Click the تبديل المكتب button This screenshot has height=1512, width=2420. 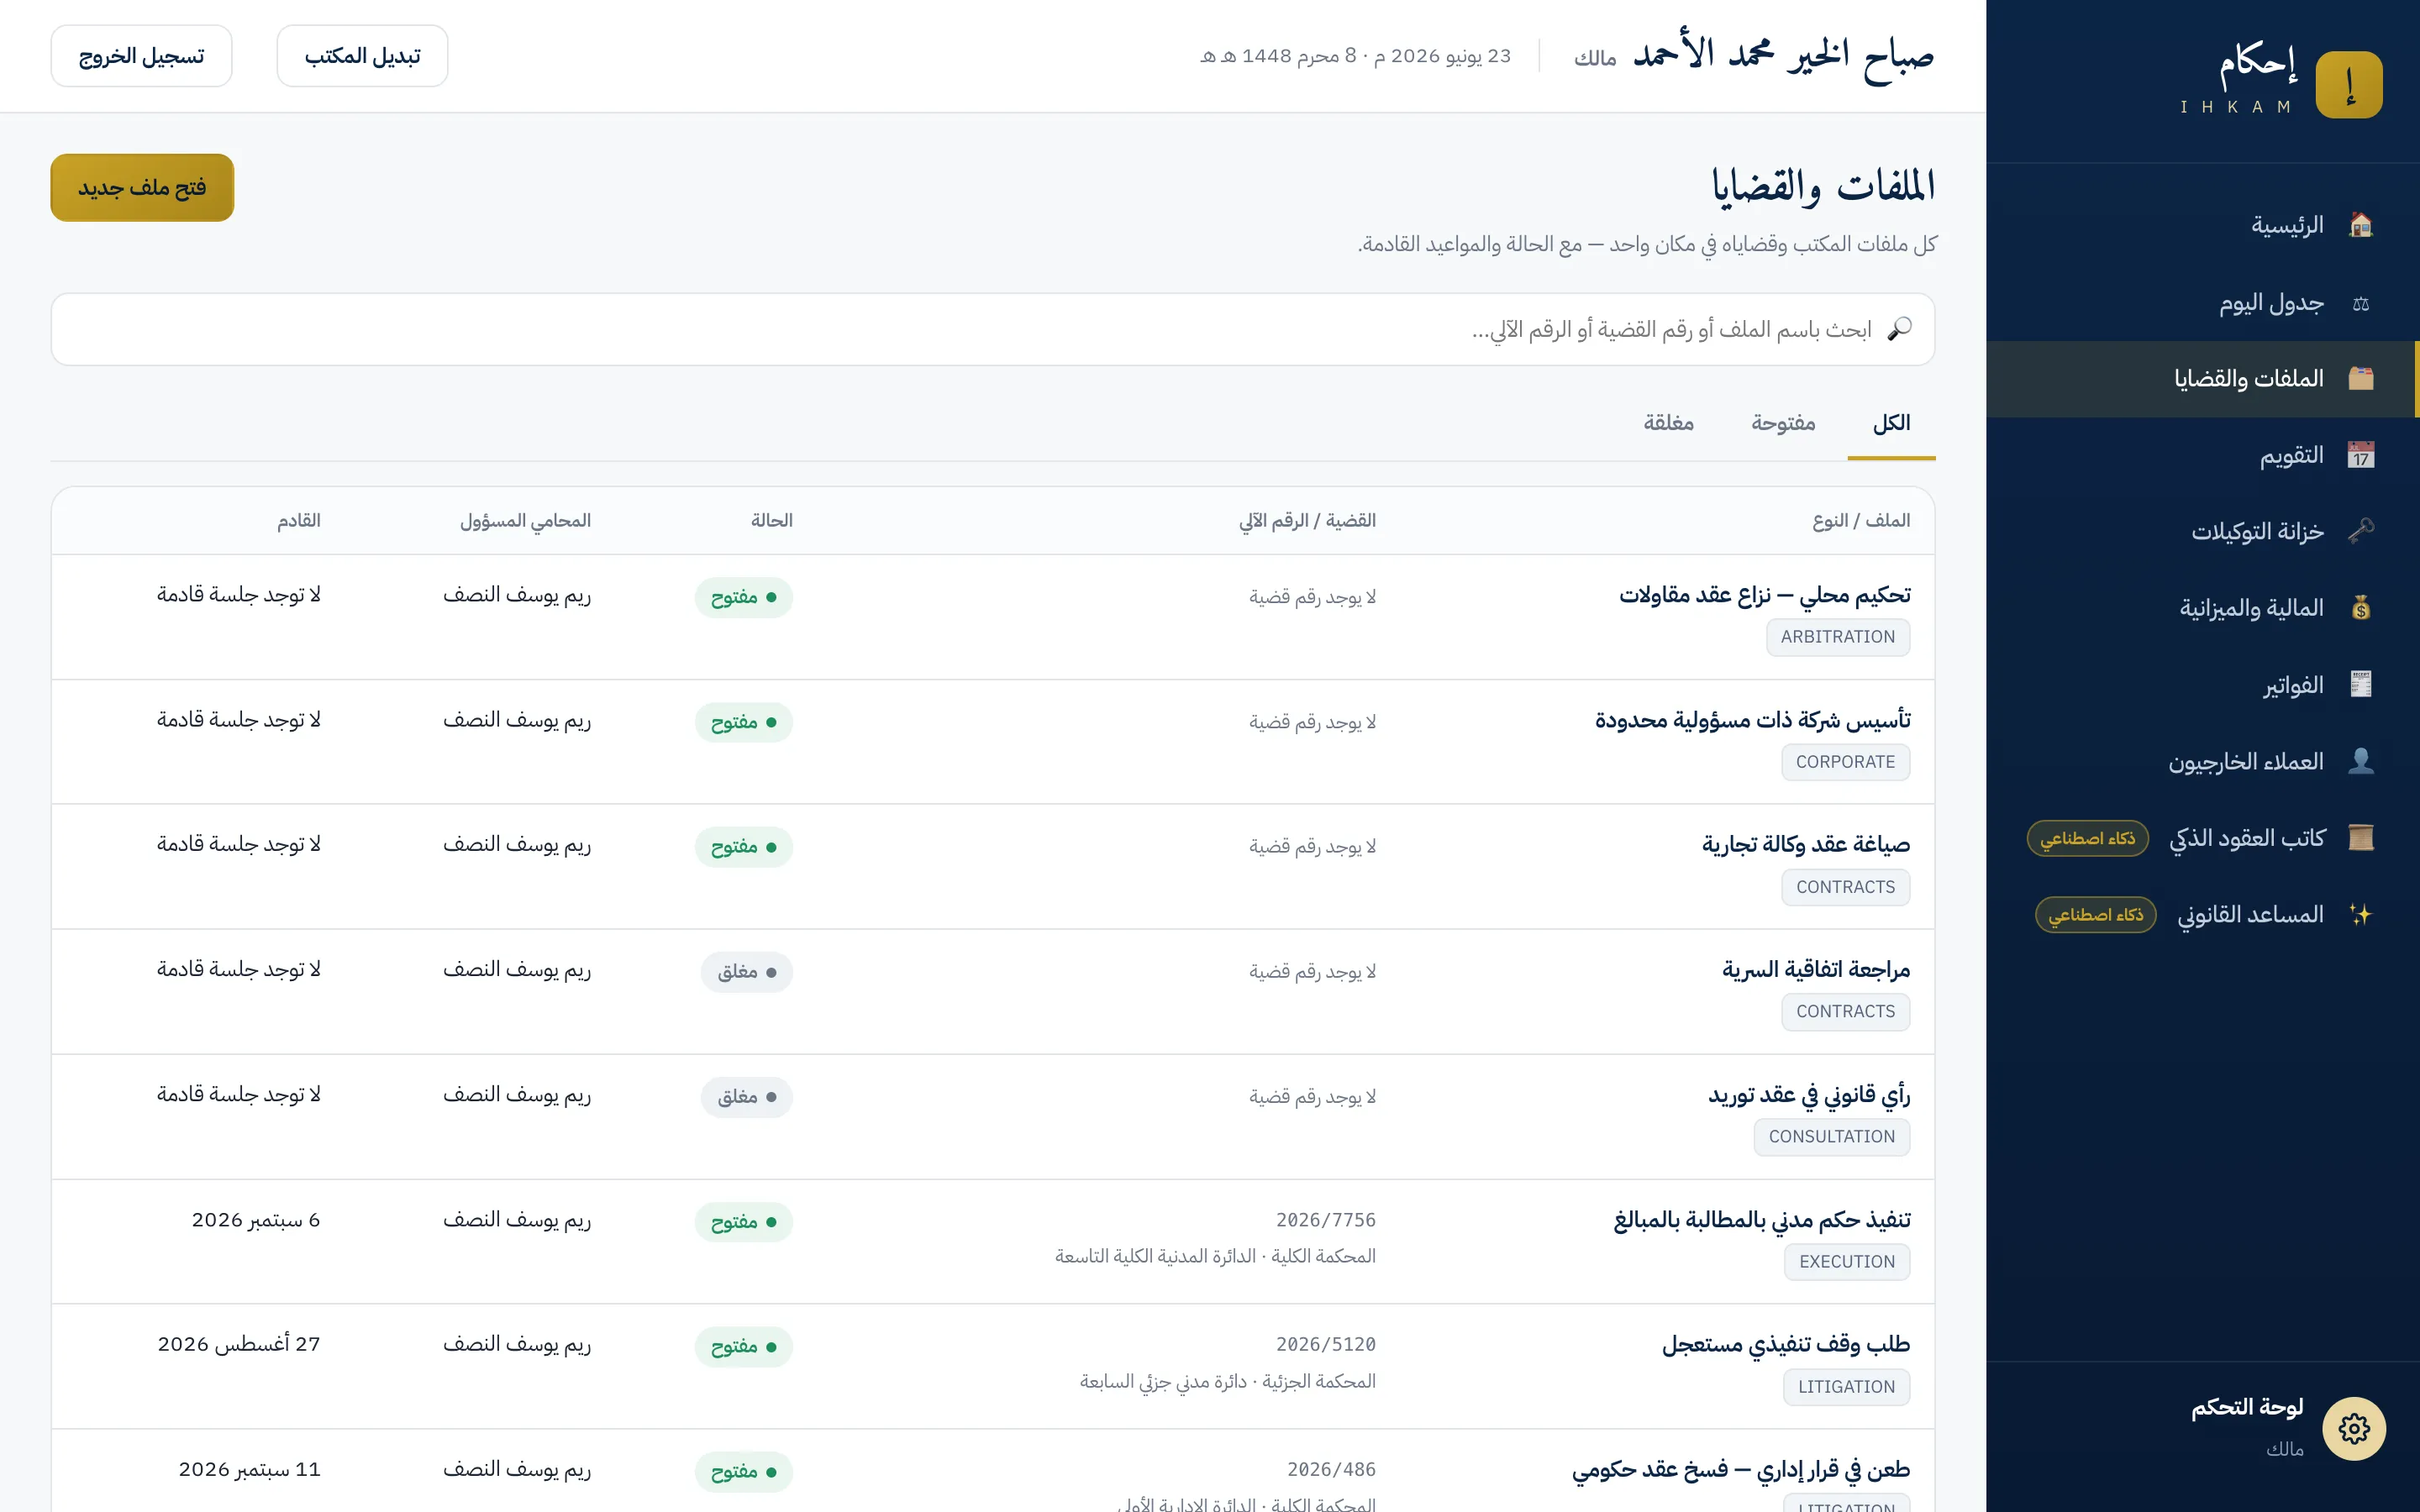pos(362,56)
